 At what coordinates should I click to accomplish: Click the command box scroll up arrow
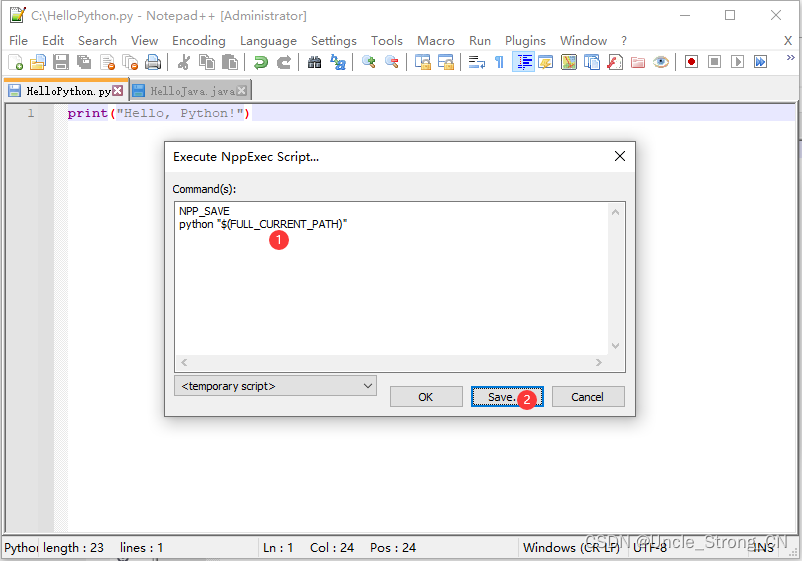click(x=615, y=212)
